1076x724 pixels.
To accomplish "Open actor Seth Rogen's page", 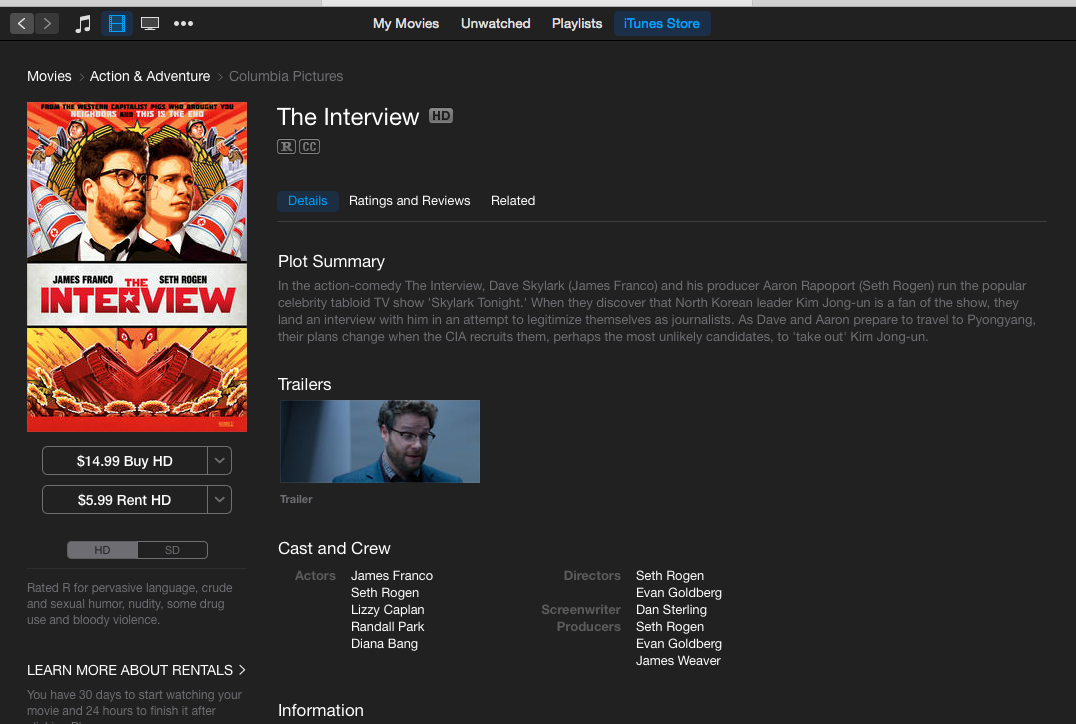I will [x=384, y=593].
